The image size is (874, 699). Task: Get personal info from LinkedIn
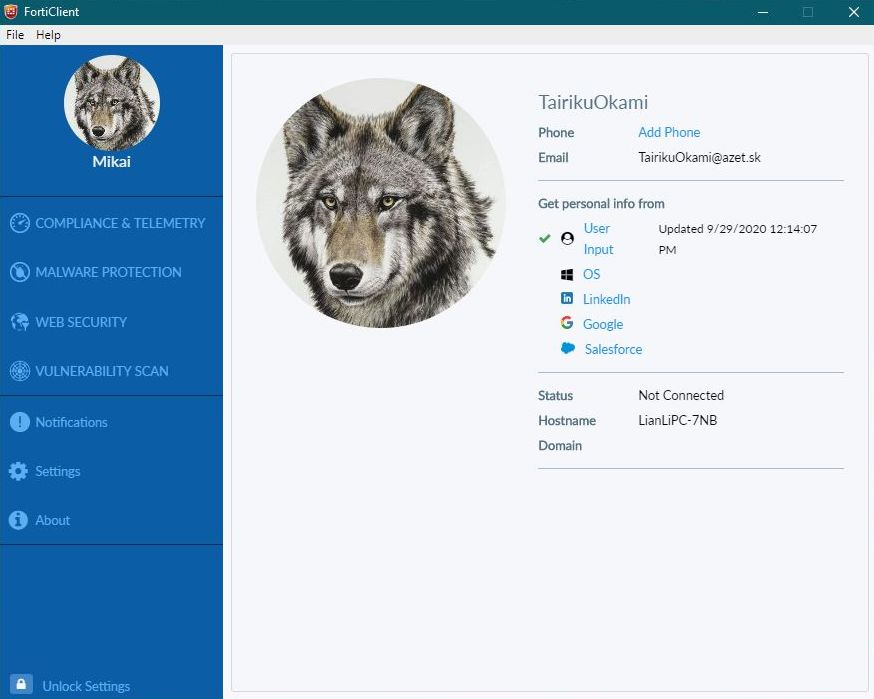tap(606, 299)
